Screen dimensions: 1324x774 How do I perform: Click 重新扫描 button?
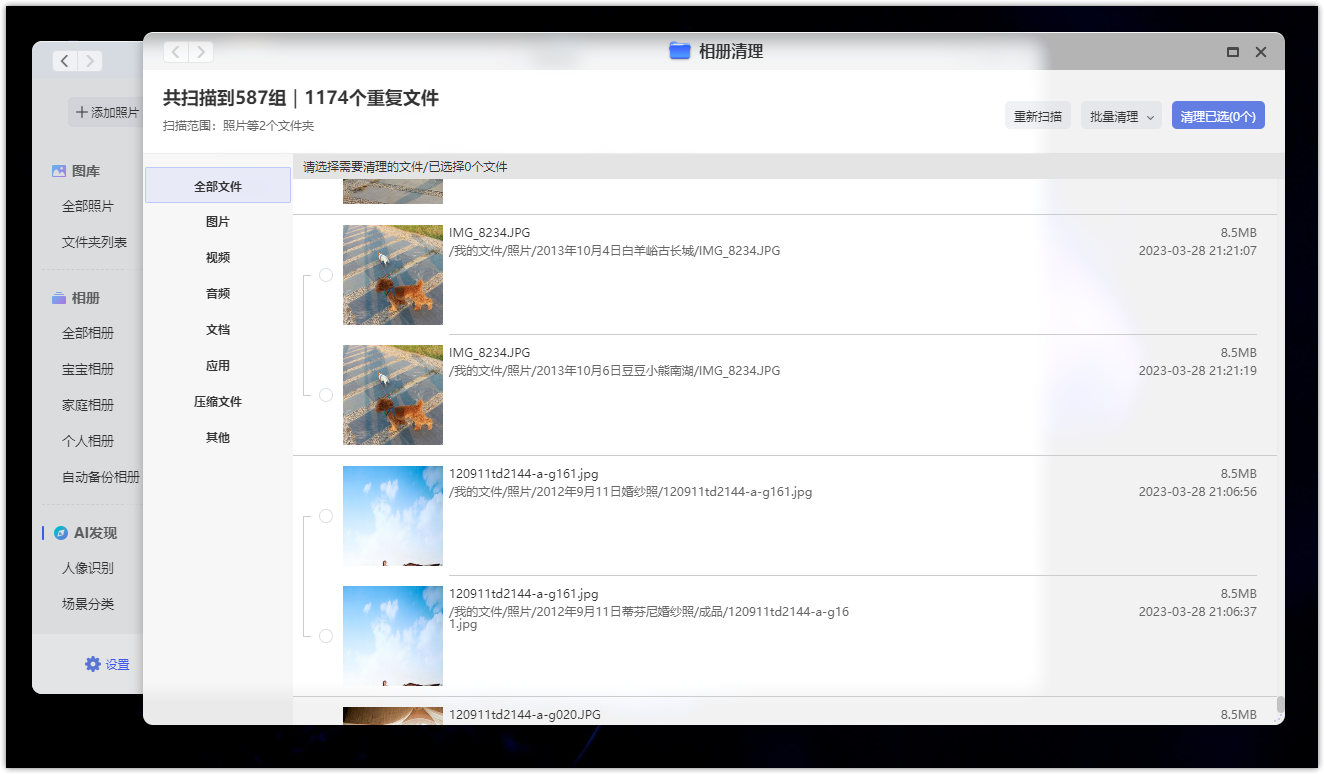(x=1038, y=116)
